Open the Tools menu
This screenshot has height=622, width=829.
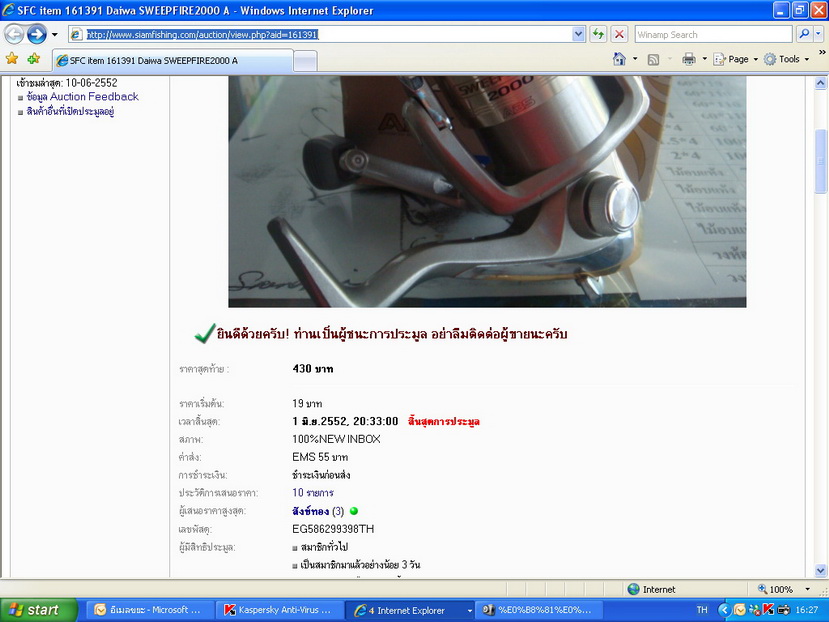click(x=787, y=59)
